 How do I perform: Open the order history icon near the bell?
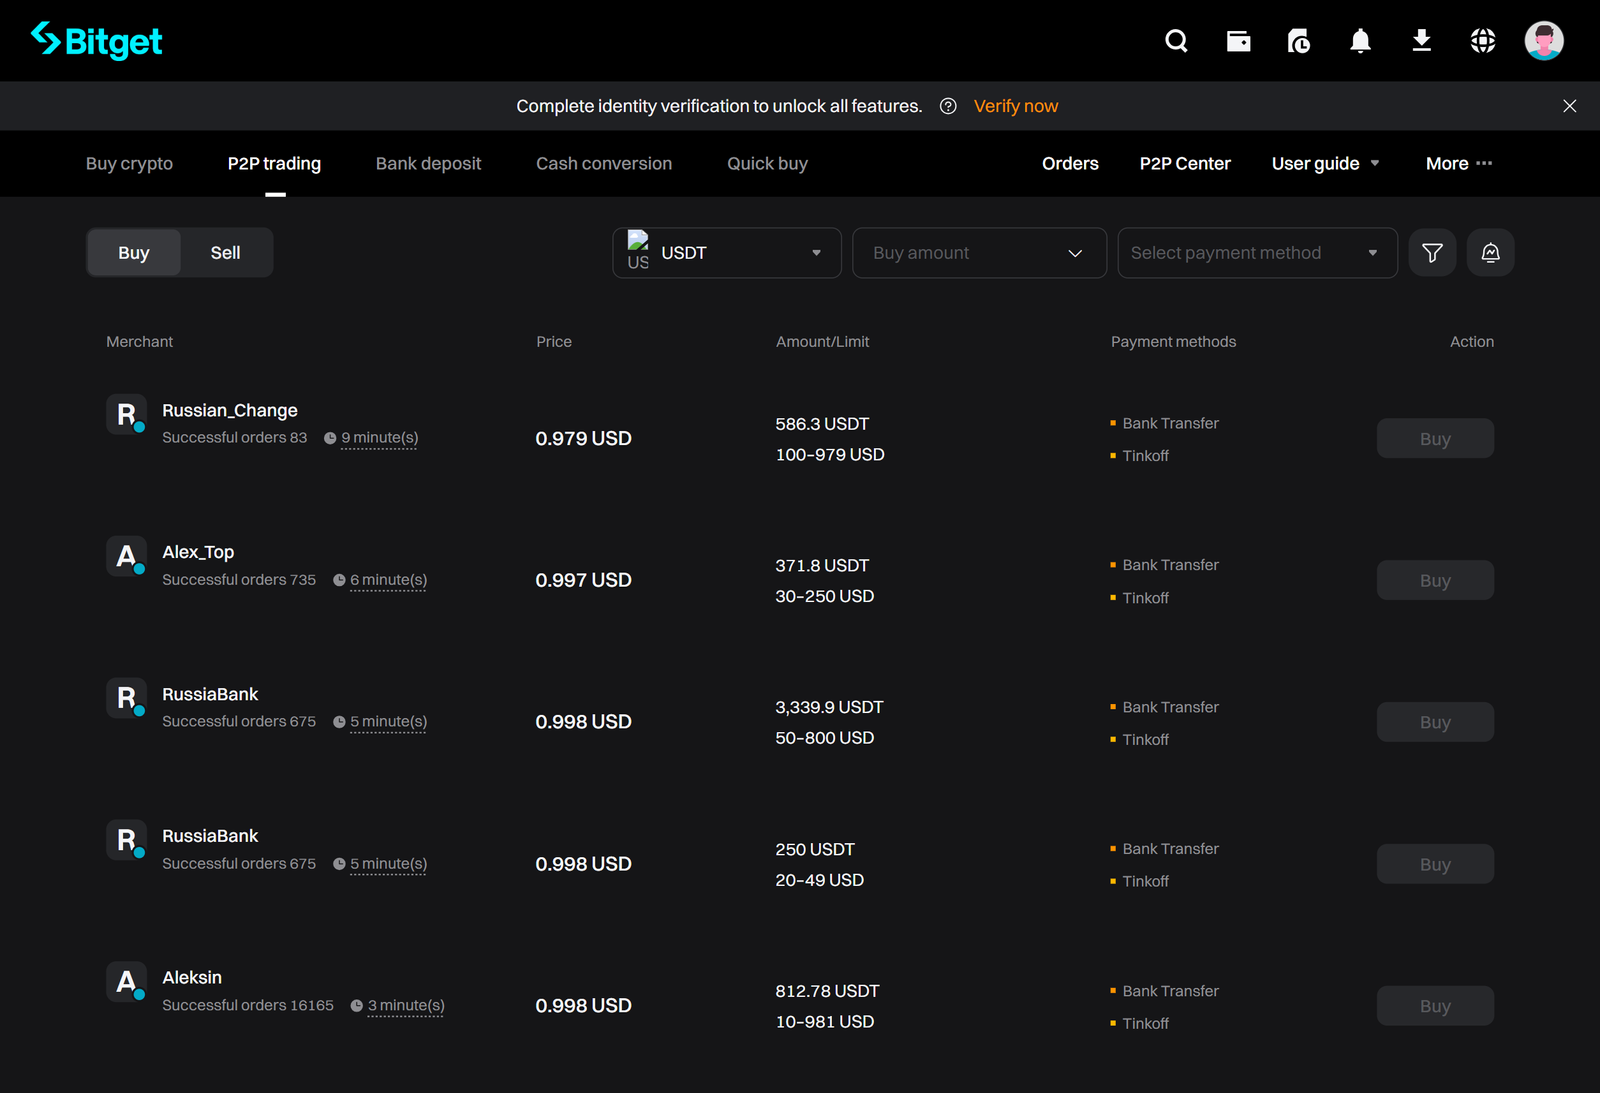(x=1298, y=40)
